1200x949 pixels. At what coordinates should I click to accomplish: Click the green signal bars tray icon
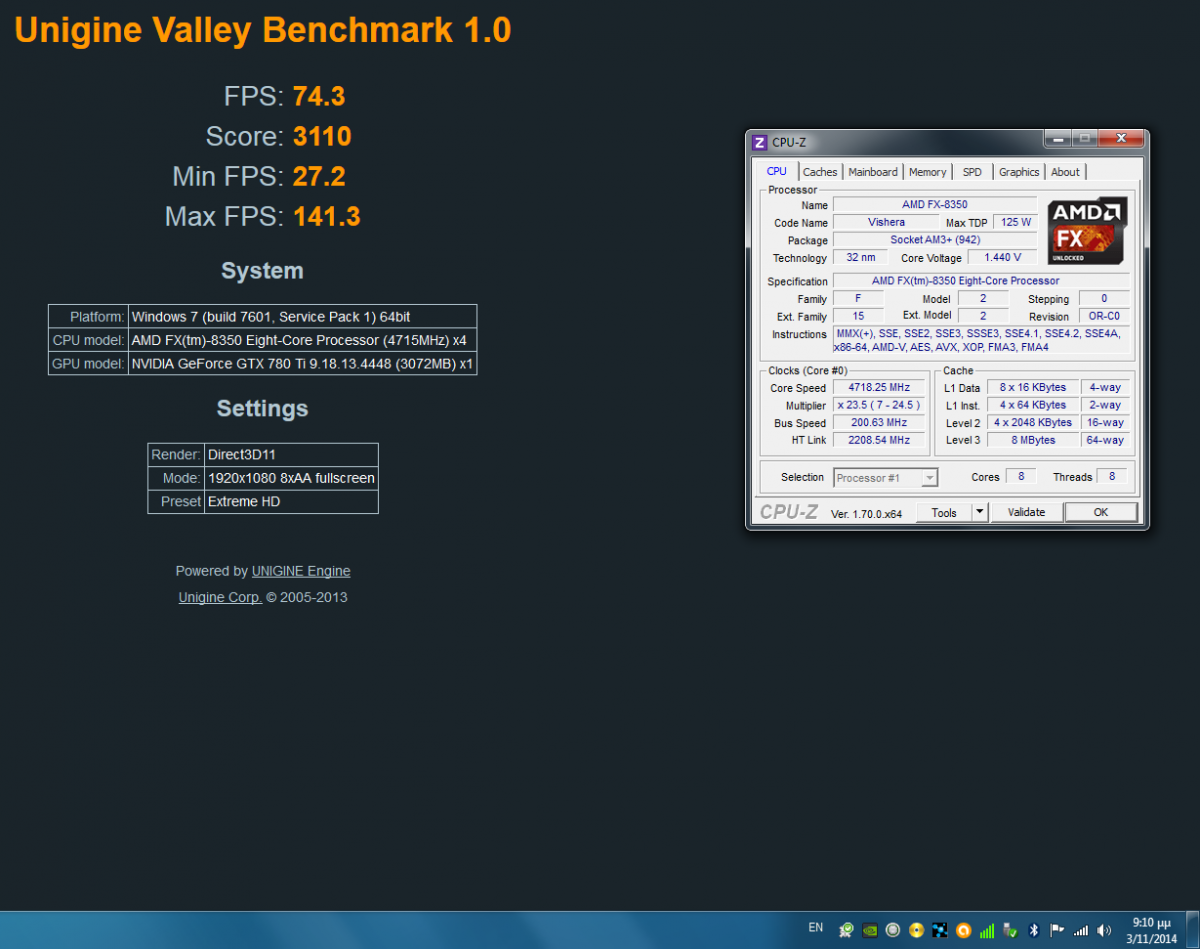tap(987, 931)
